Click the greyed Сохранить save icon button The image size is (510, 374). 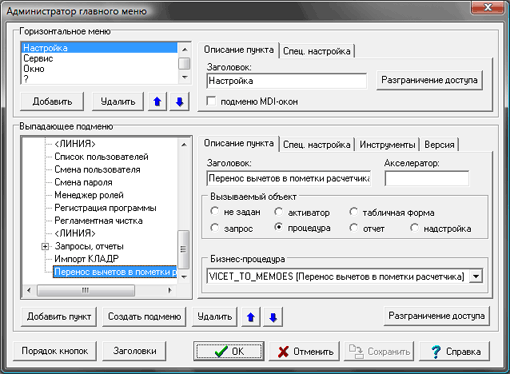379,351
